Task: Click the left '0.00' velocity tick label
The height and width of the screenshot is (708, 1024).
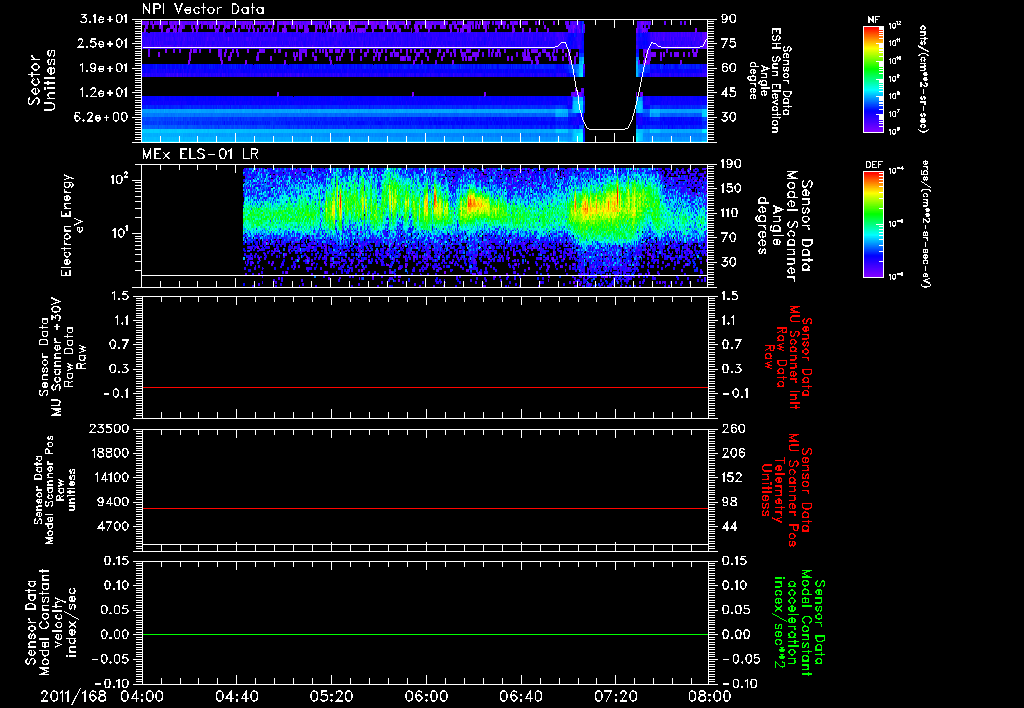Action: (116, 634)
